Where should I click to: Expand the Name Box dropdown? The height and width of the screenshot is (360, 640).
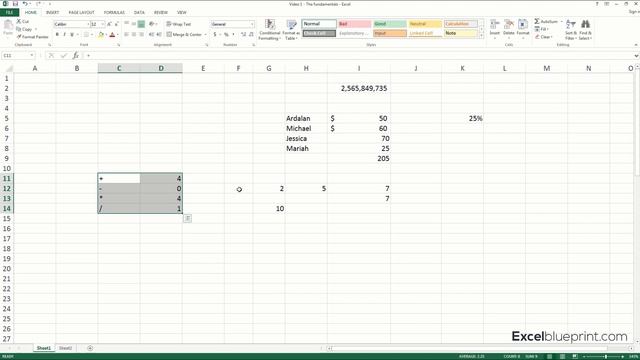point(31,56)
